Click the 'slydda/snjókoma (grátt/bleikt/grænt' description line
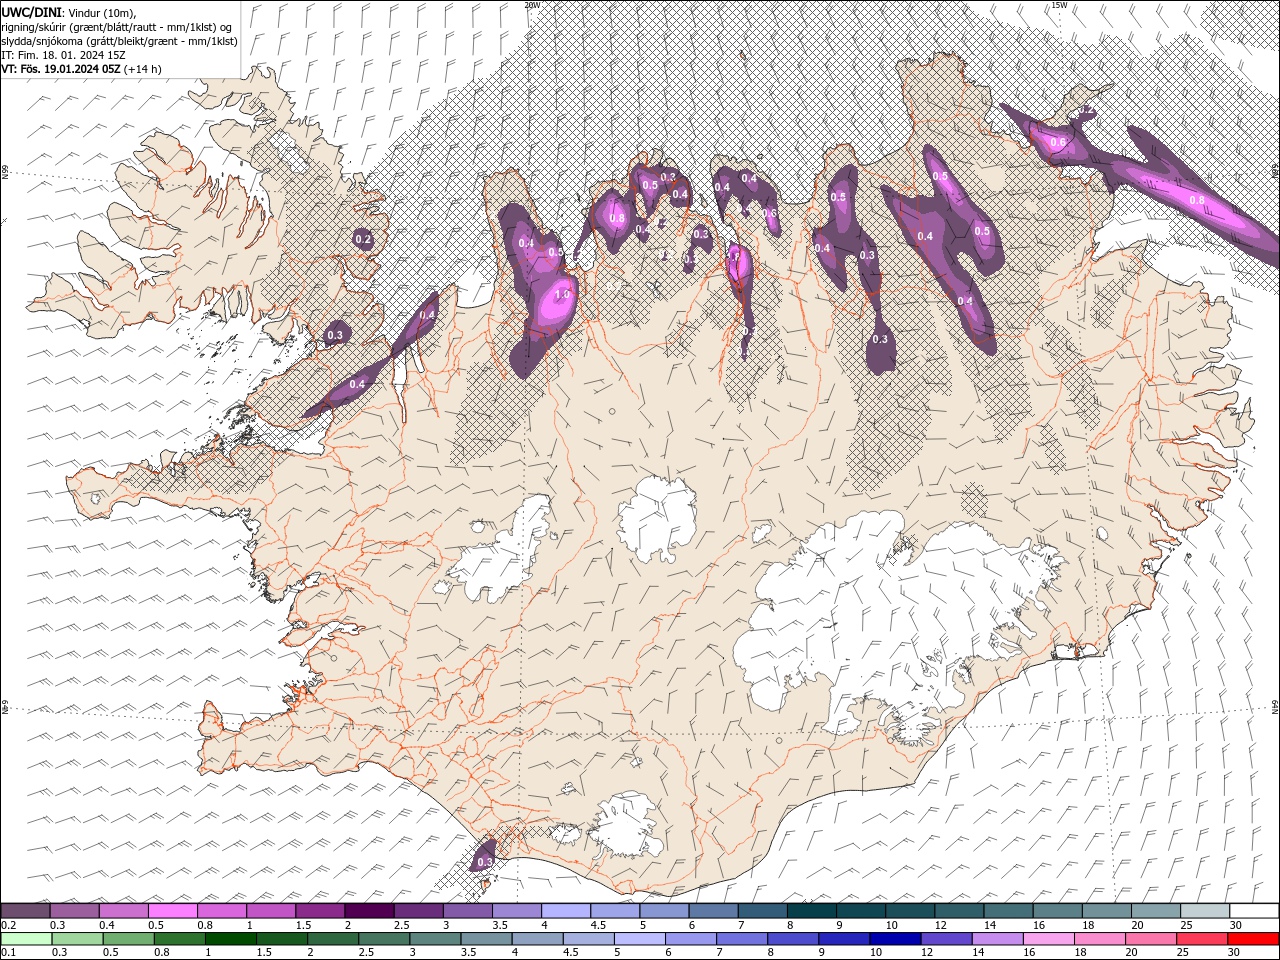Screen dimensions: 1280x960 119,41
